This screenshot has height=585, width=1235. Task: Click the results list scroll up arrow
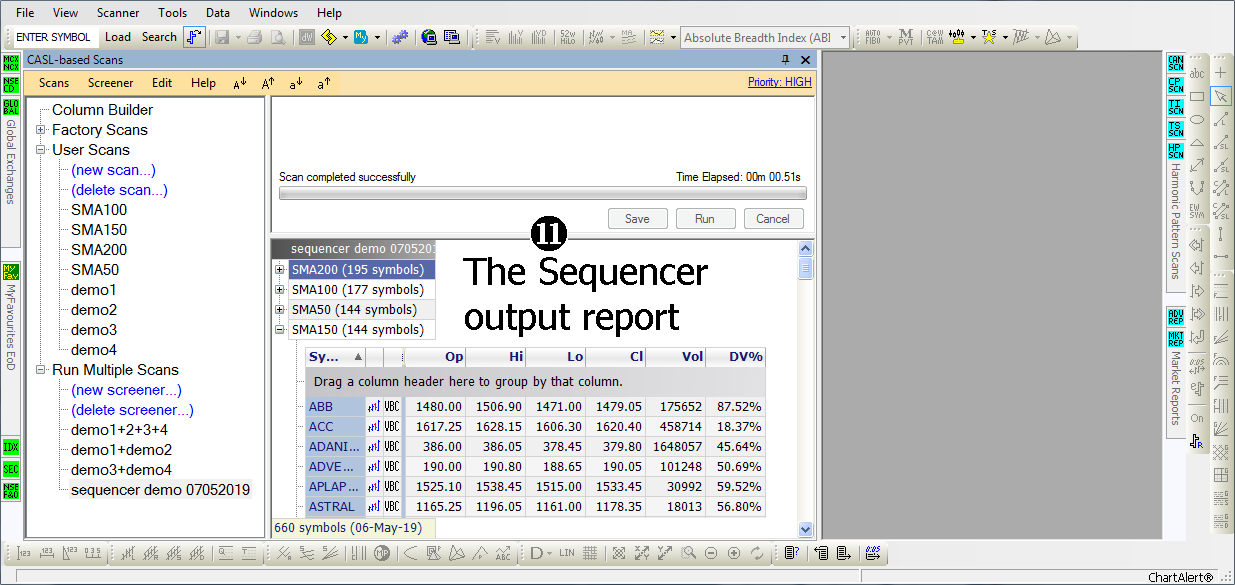tap(806, 248)
